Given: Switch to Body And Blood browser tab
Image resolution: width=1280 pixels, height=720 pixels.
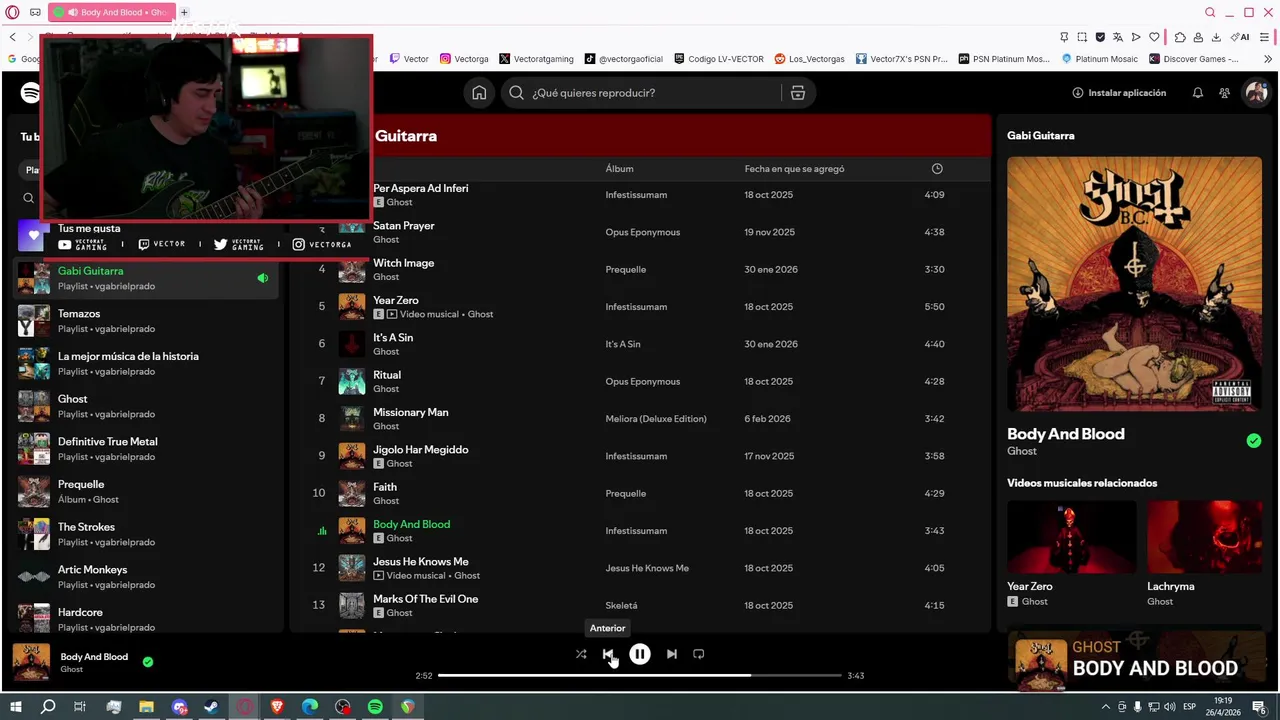Looking at the screenshot, I should click(x=112, y=12).
